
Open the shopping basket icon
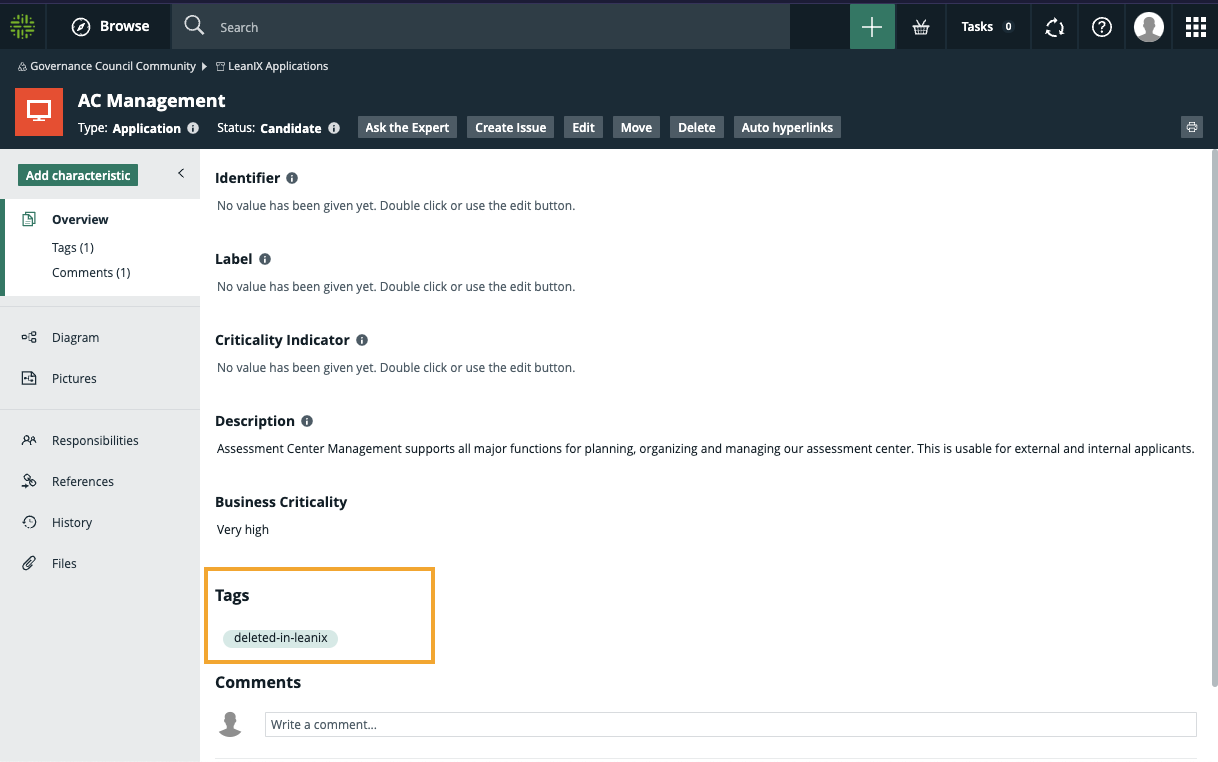921,27
